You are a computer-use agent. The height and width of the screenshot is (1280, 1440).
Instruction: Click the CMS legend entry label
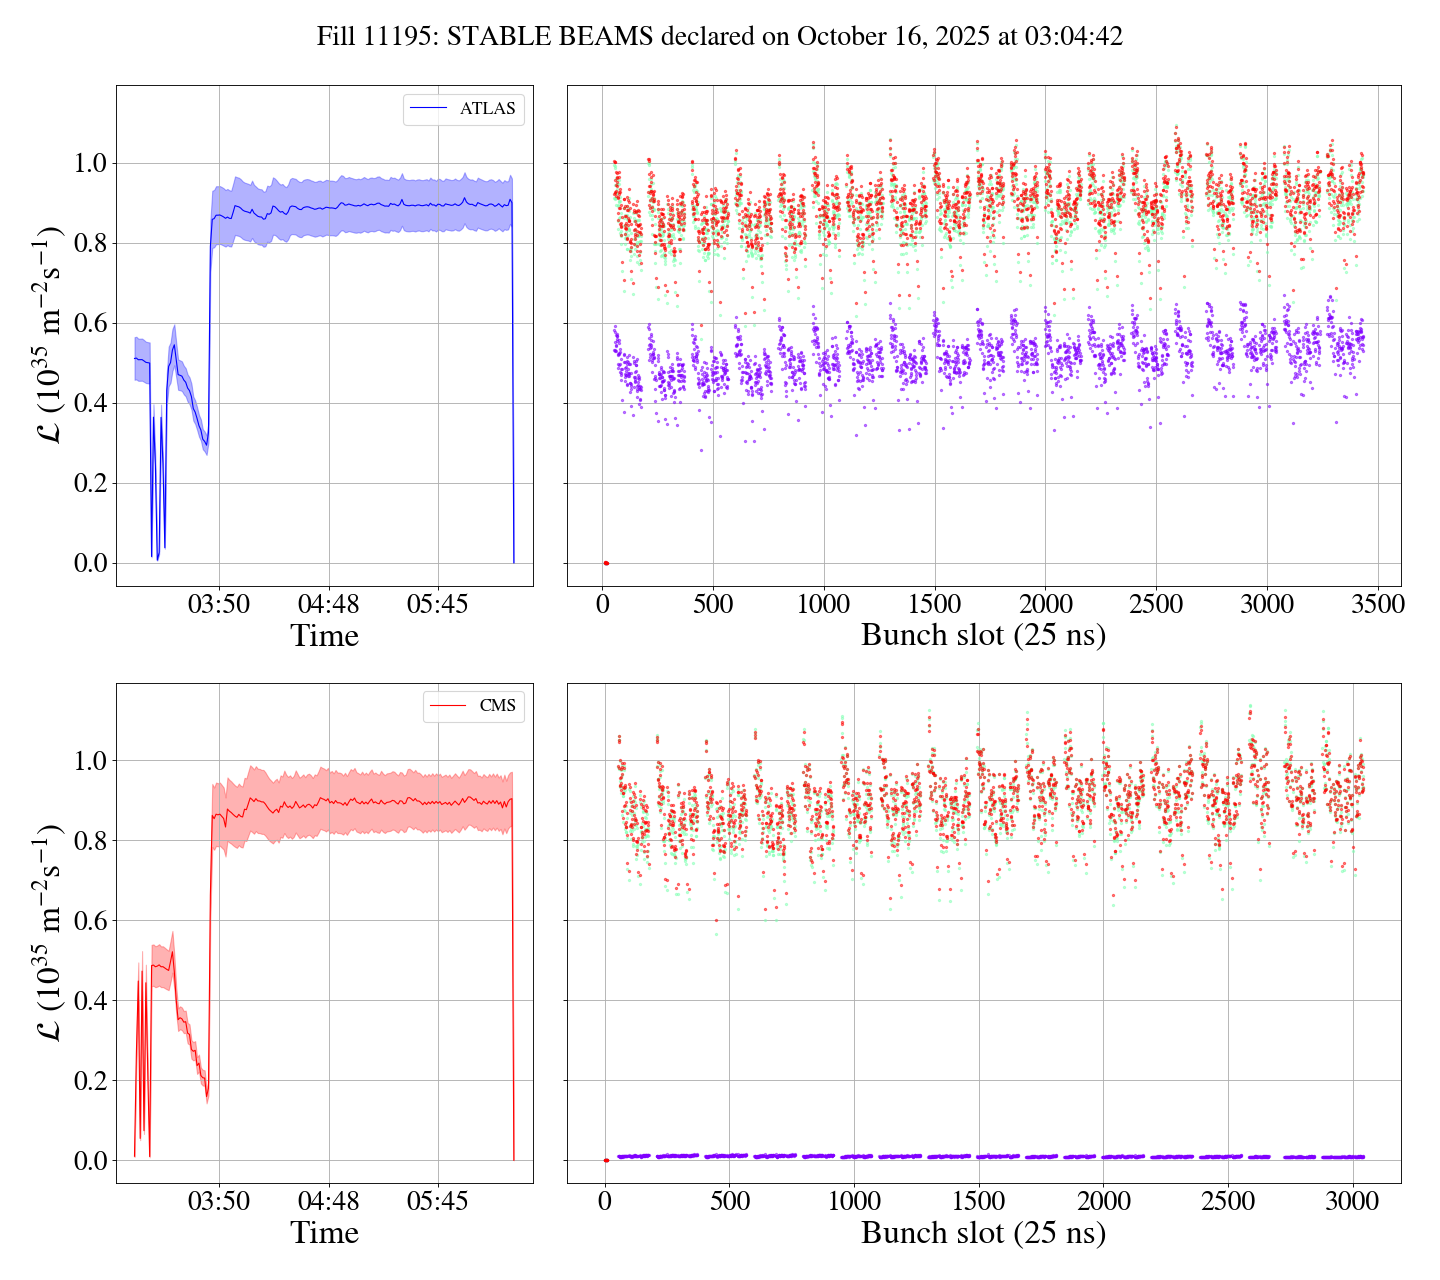click(x=497, y=706)
